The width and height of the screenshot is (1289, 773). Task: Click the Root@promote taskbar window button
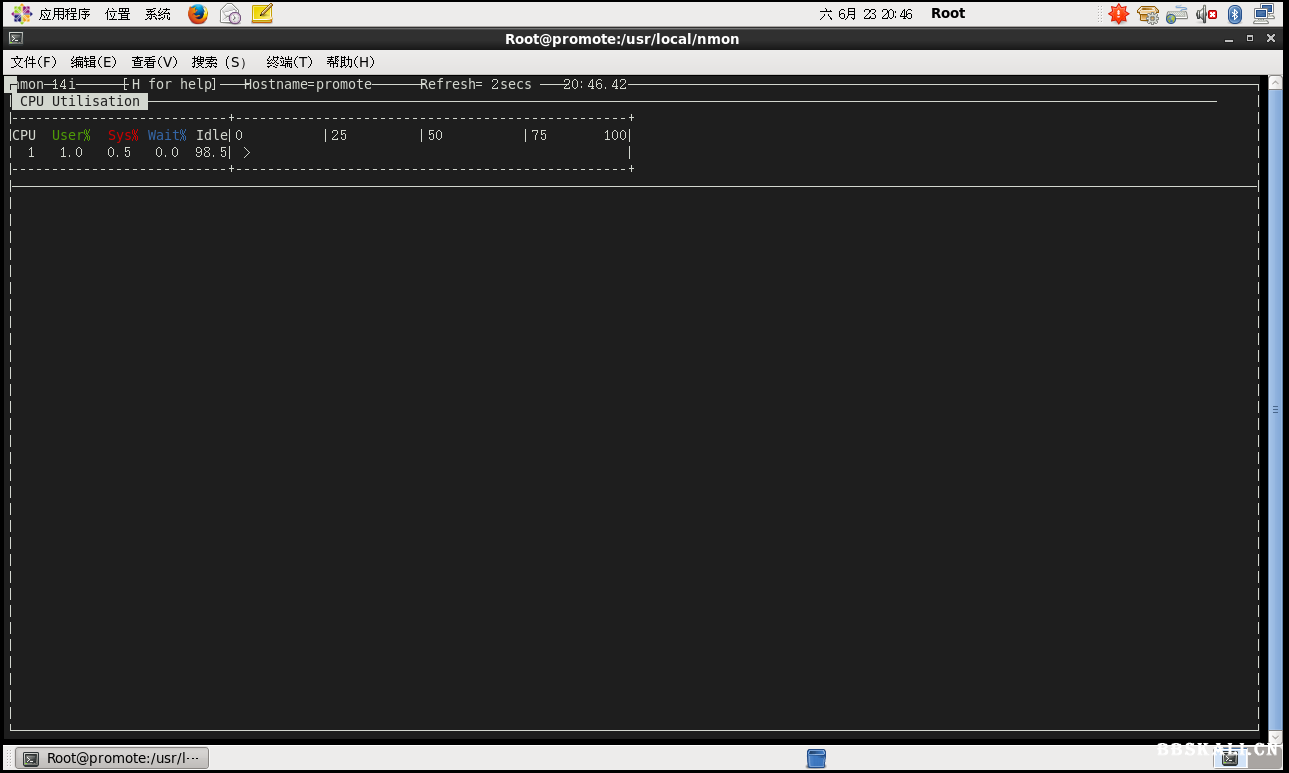(110, 757)
